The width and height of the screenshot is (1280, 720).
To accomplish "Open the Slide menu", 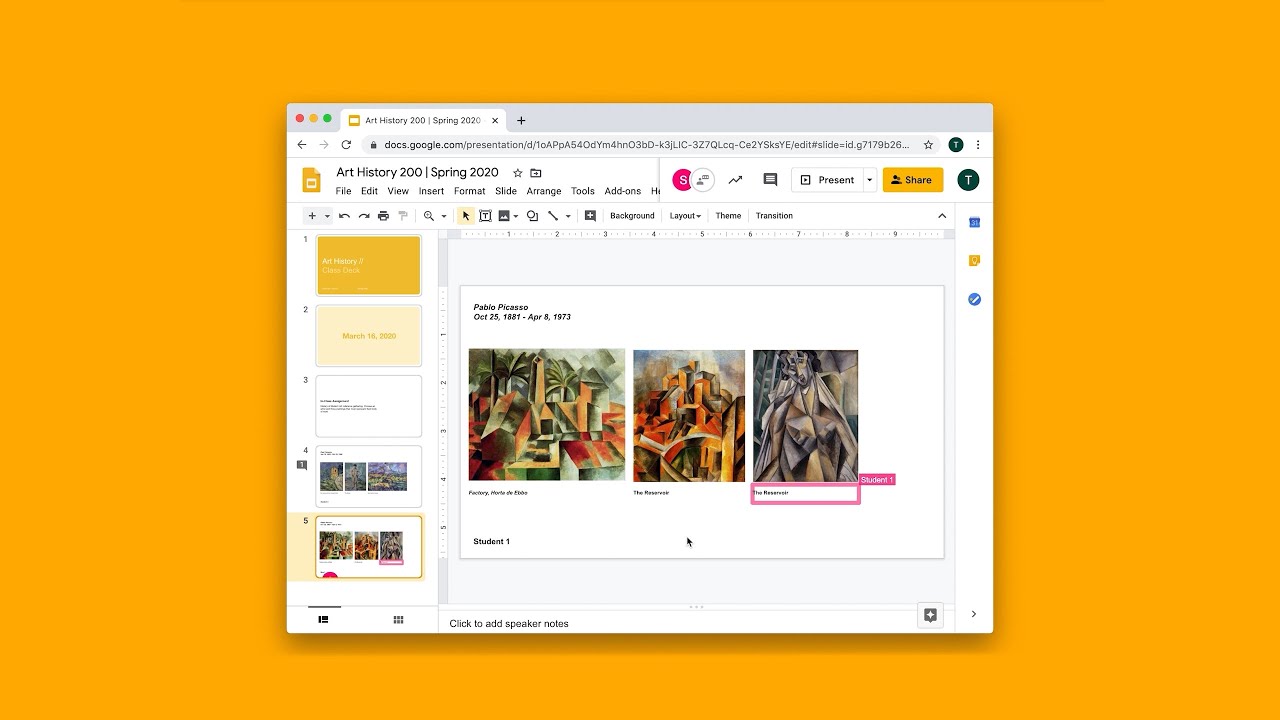I will pyautogui.click(x=506, y=191).
